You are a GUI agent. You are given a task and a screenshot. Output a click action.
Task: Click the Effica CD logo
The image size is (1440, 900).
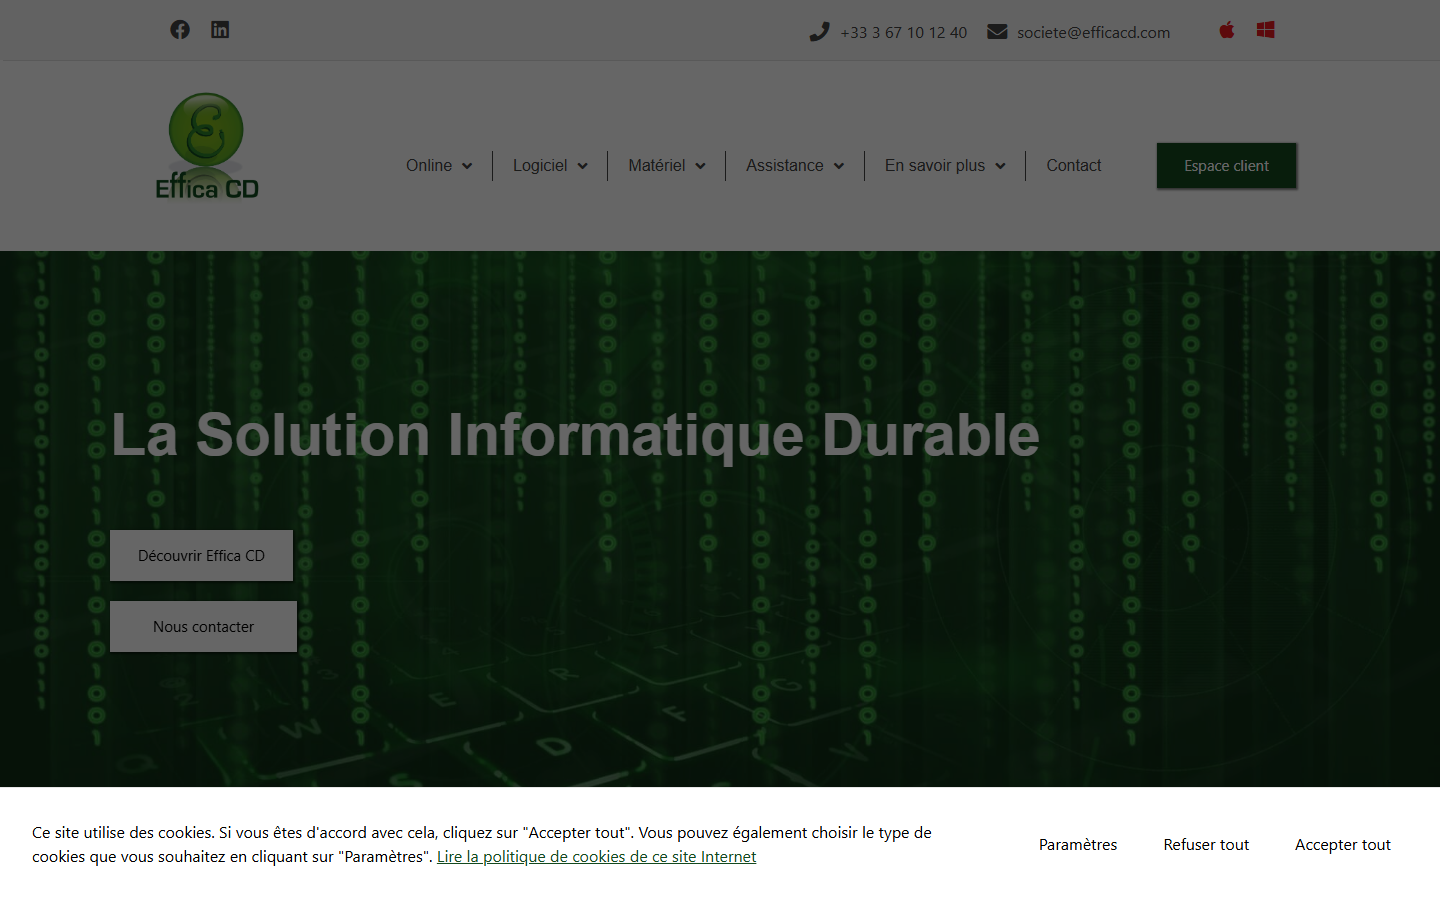coord(207,146)
